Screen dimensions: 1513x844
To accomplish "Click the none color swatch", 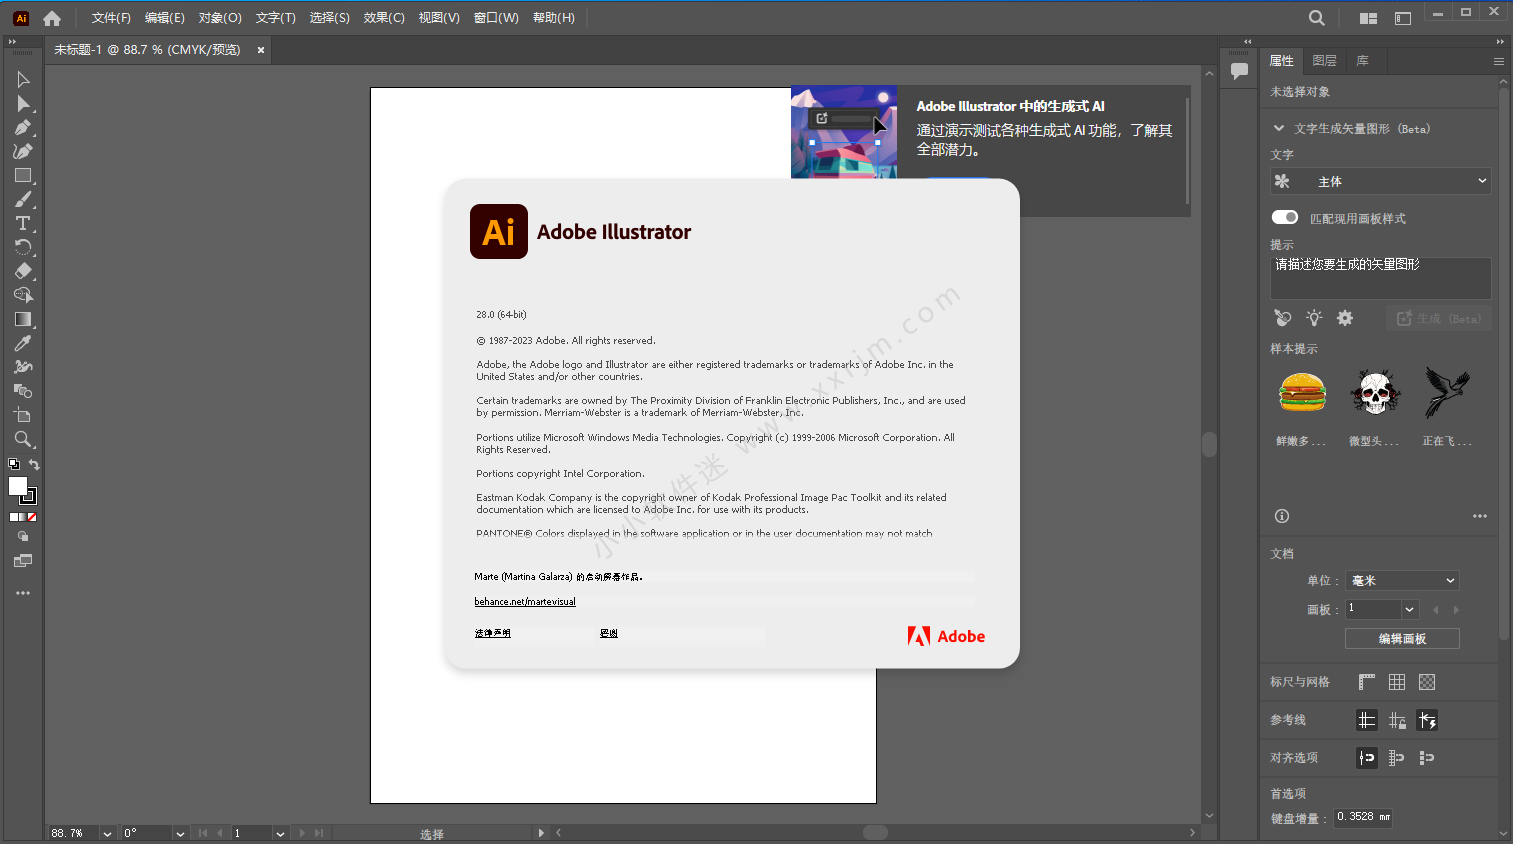I will 32,518.
